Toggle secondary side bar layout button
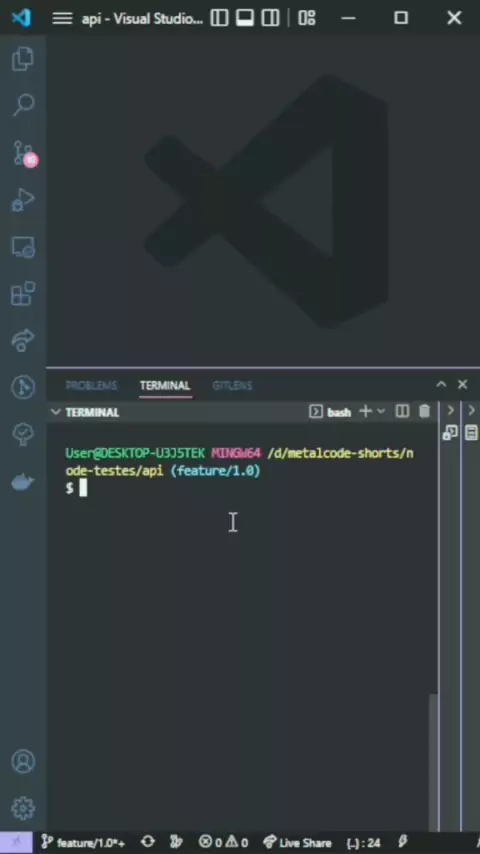 [270, 18]
